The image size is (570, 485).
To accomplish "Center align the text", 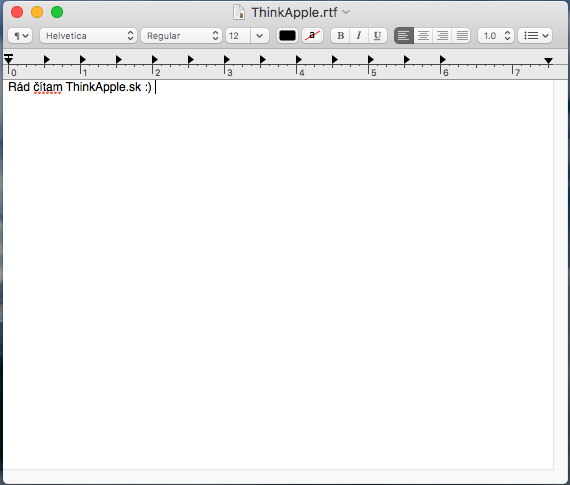I will coord(423,36).
